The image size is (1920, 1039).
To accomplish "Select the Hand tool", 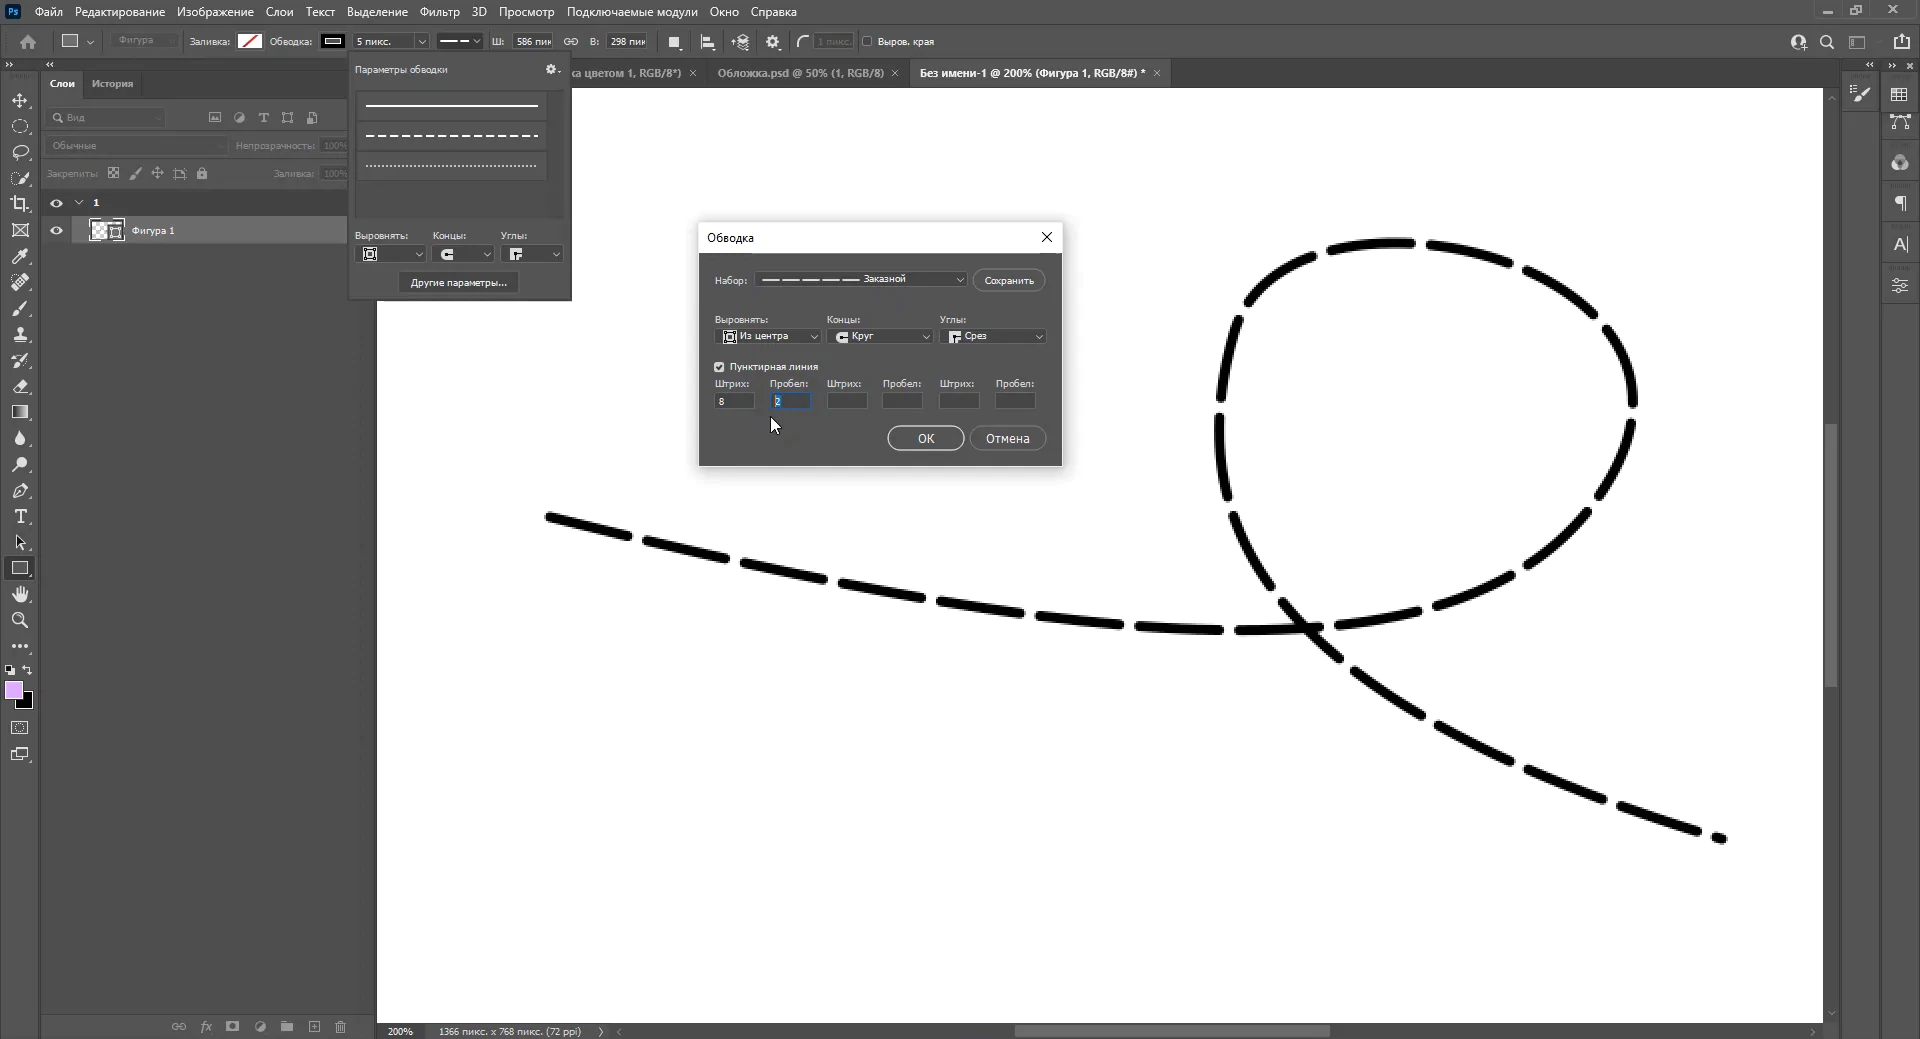I will click(x=20, y=595).
